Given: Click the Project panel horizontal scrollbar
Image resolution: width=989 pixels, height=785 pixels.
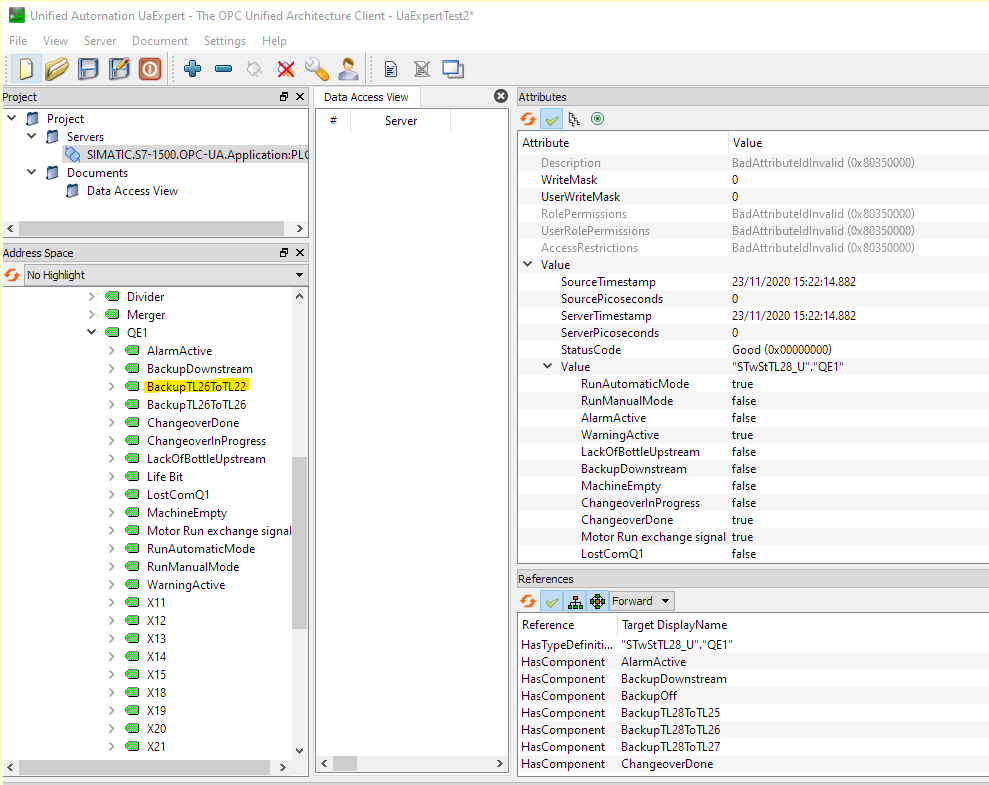Looking at the screenshot, I should (x=151, y=228).
